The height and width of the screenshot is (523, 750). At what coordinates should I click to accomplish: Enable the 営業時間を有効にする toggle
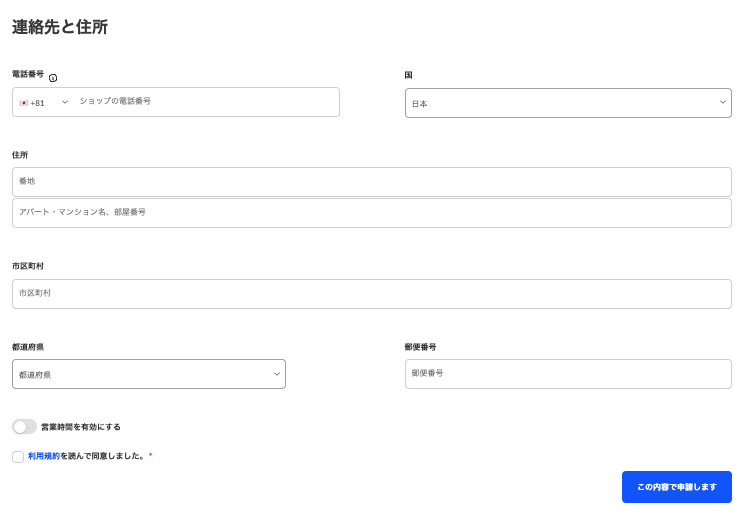point(25,427)
